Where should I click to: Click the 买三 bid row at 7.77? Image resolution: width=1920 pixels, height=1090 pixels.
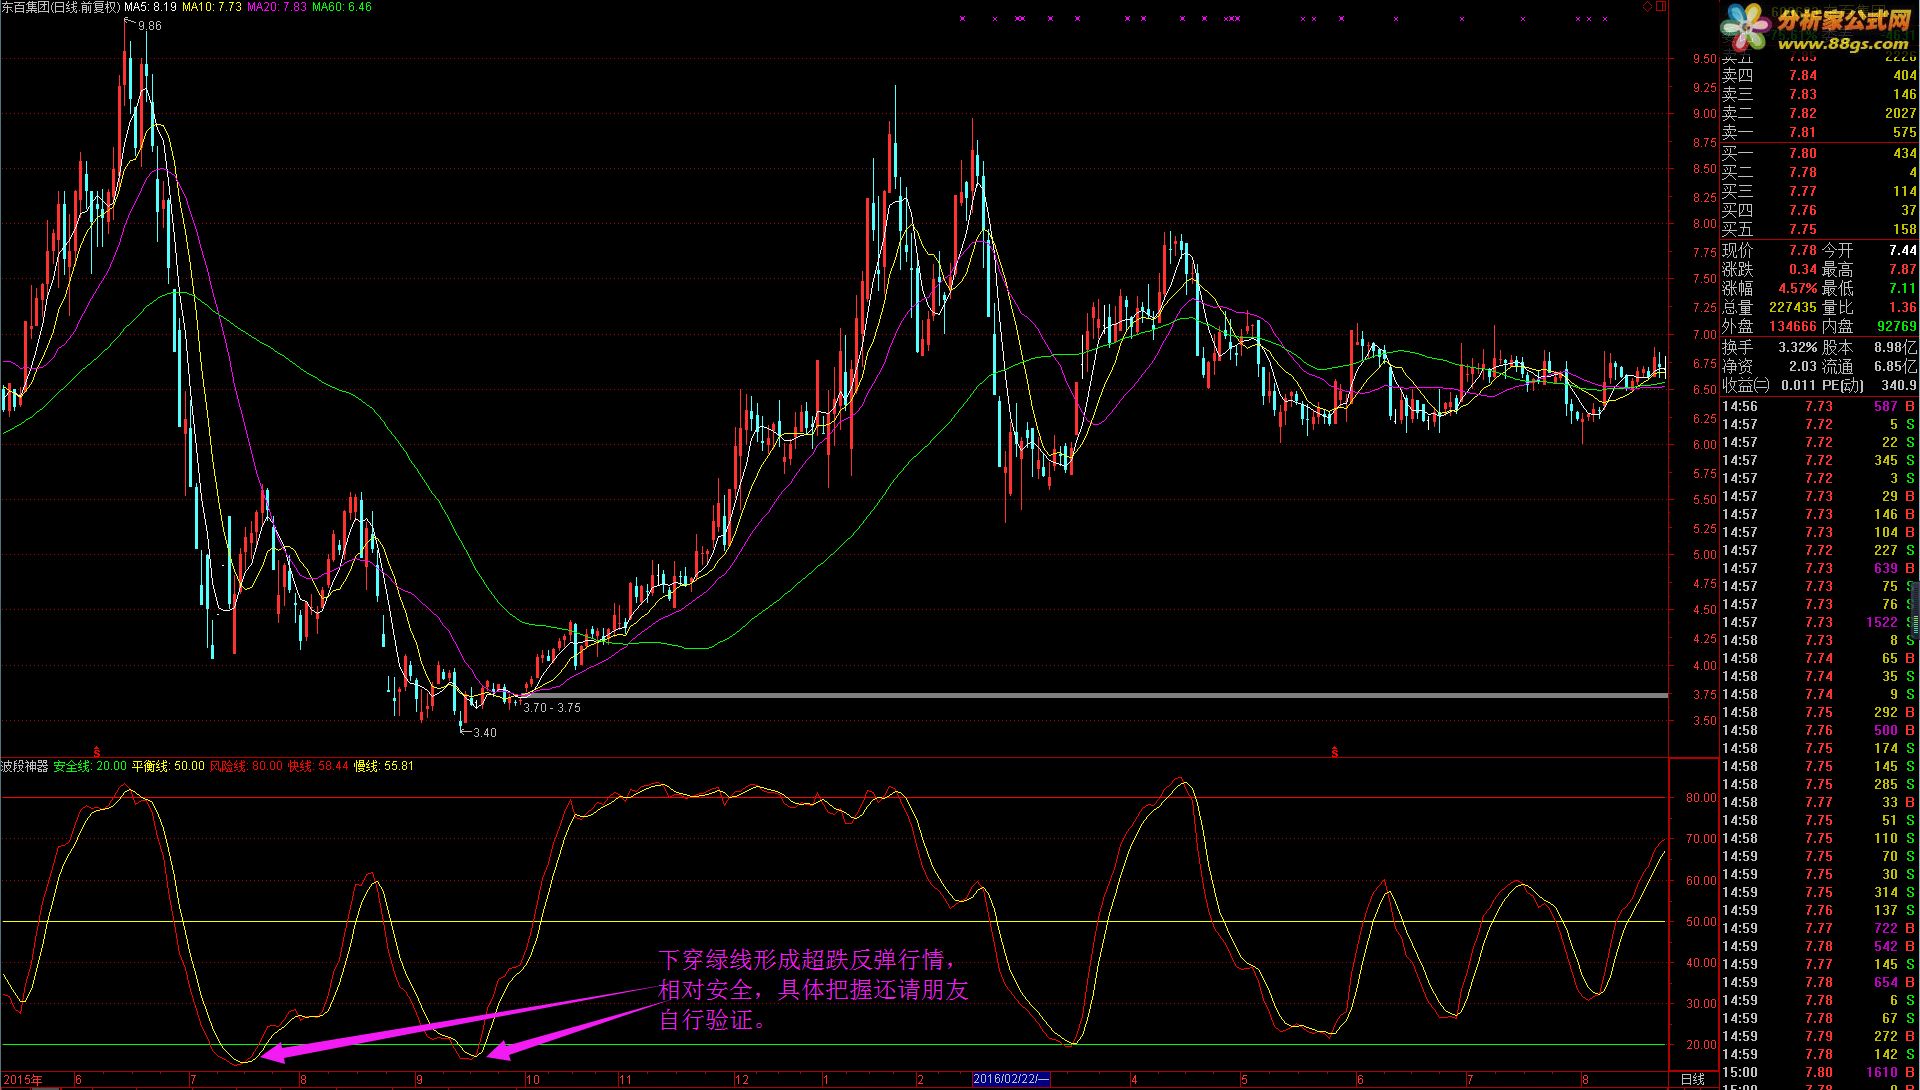[x=1819, y=191]
